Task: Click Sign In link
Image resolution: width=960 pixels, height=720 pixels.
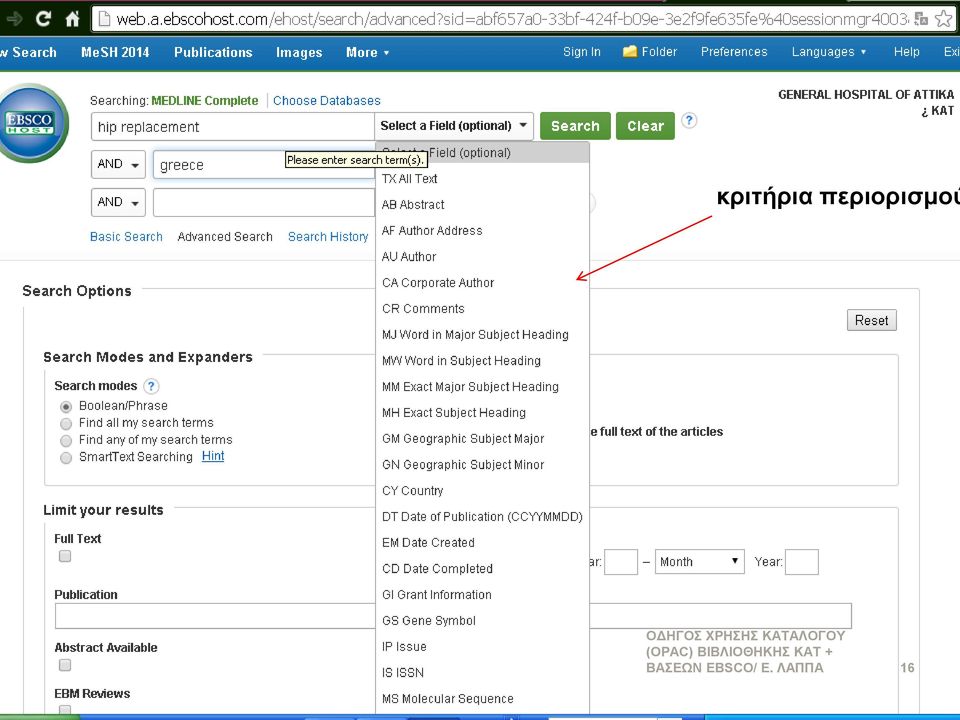Action: [582, 52]
